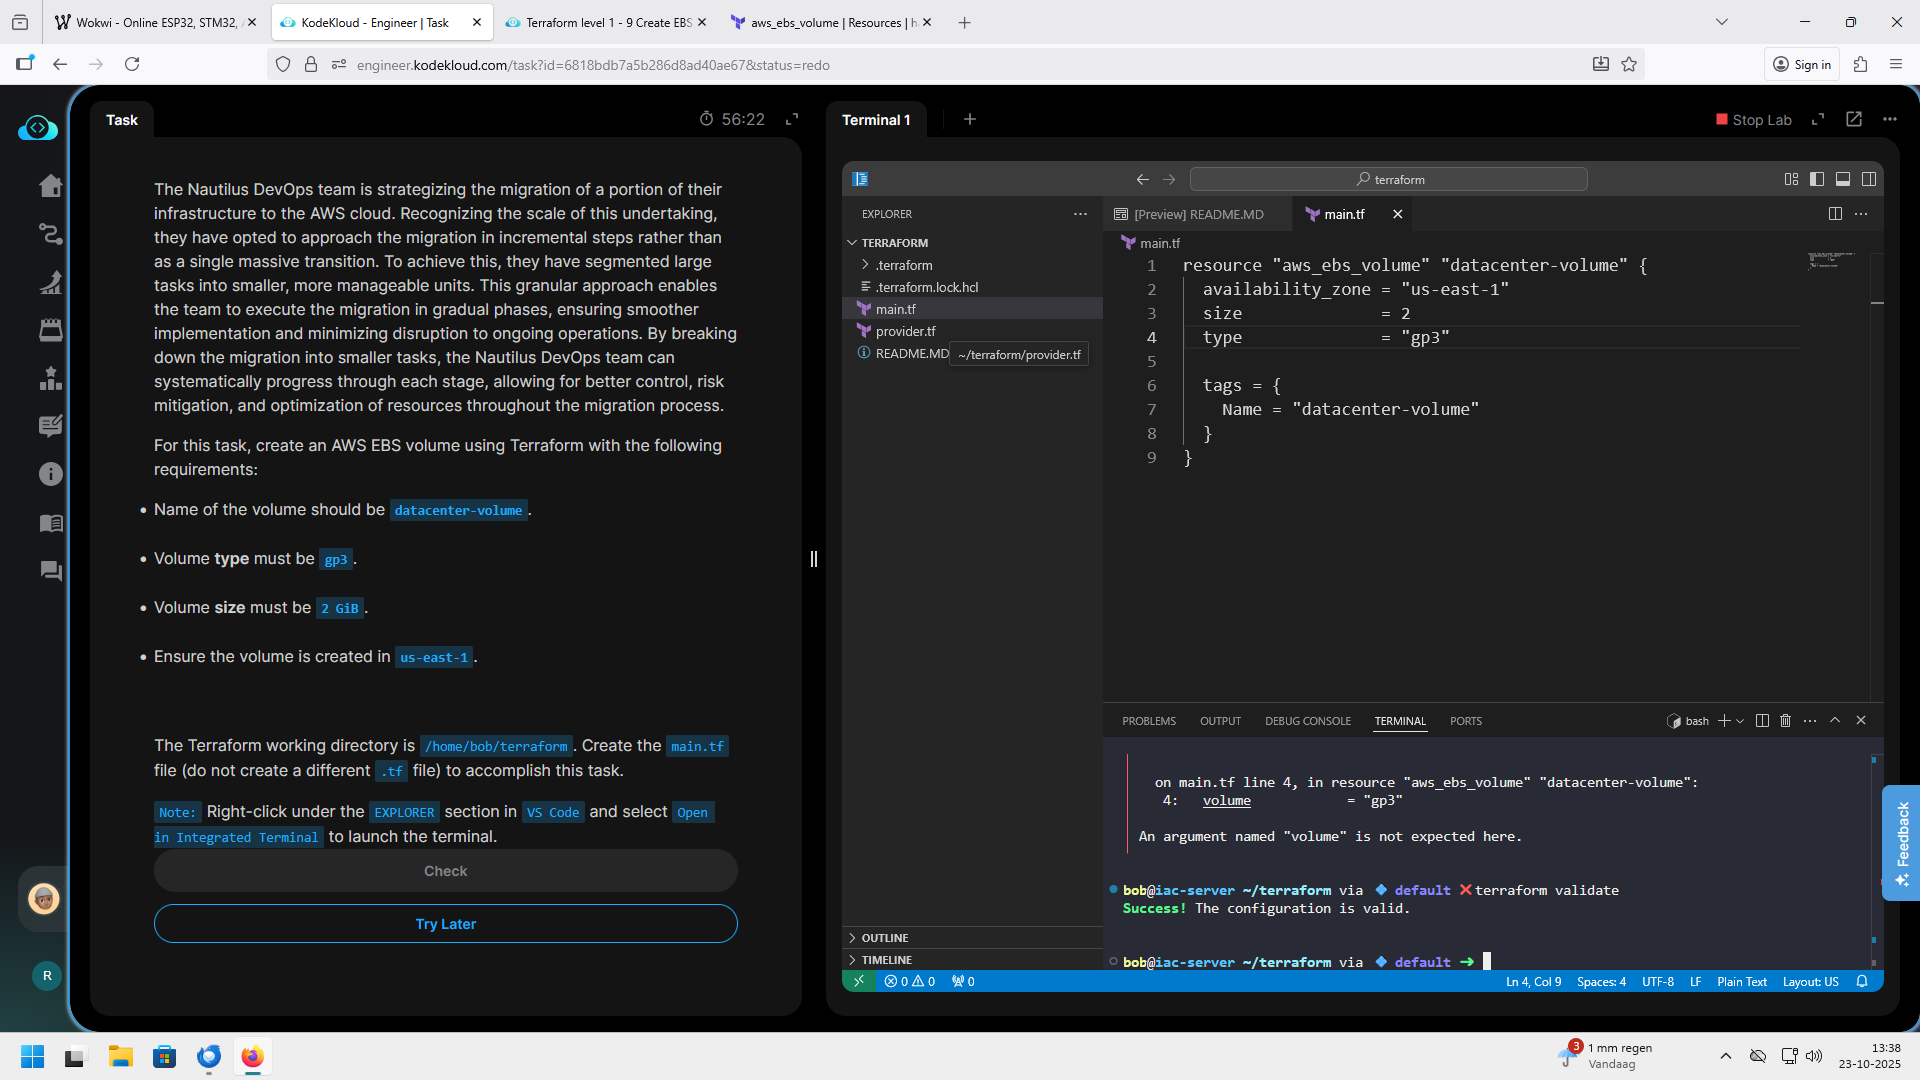
Task: Toggle the bottom panel visibility
Action: 1843,179
